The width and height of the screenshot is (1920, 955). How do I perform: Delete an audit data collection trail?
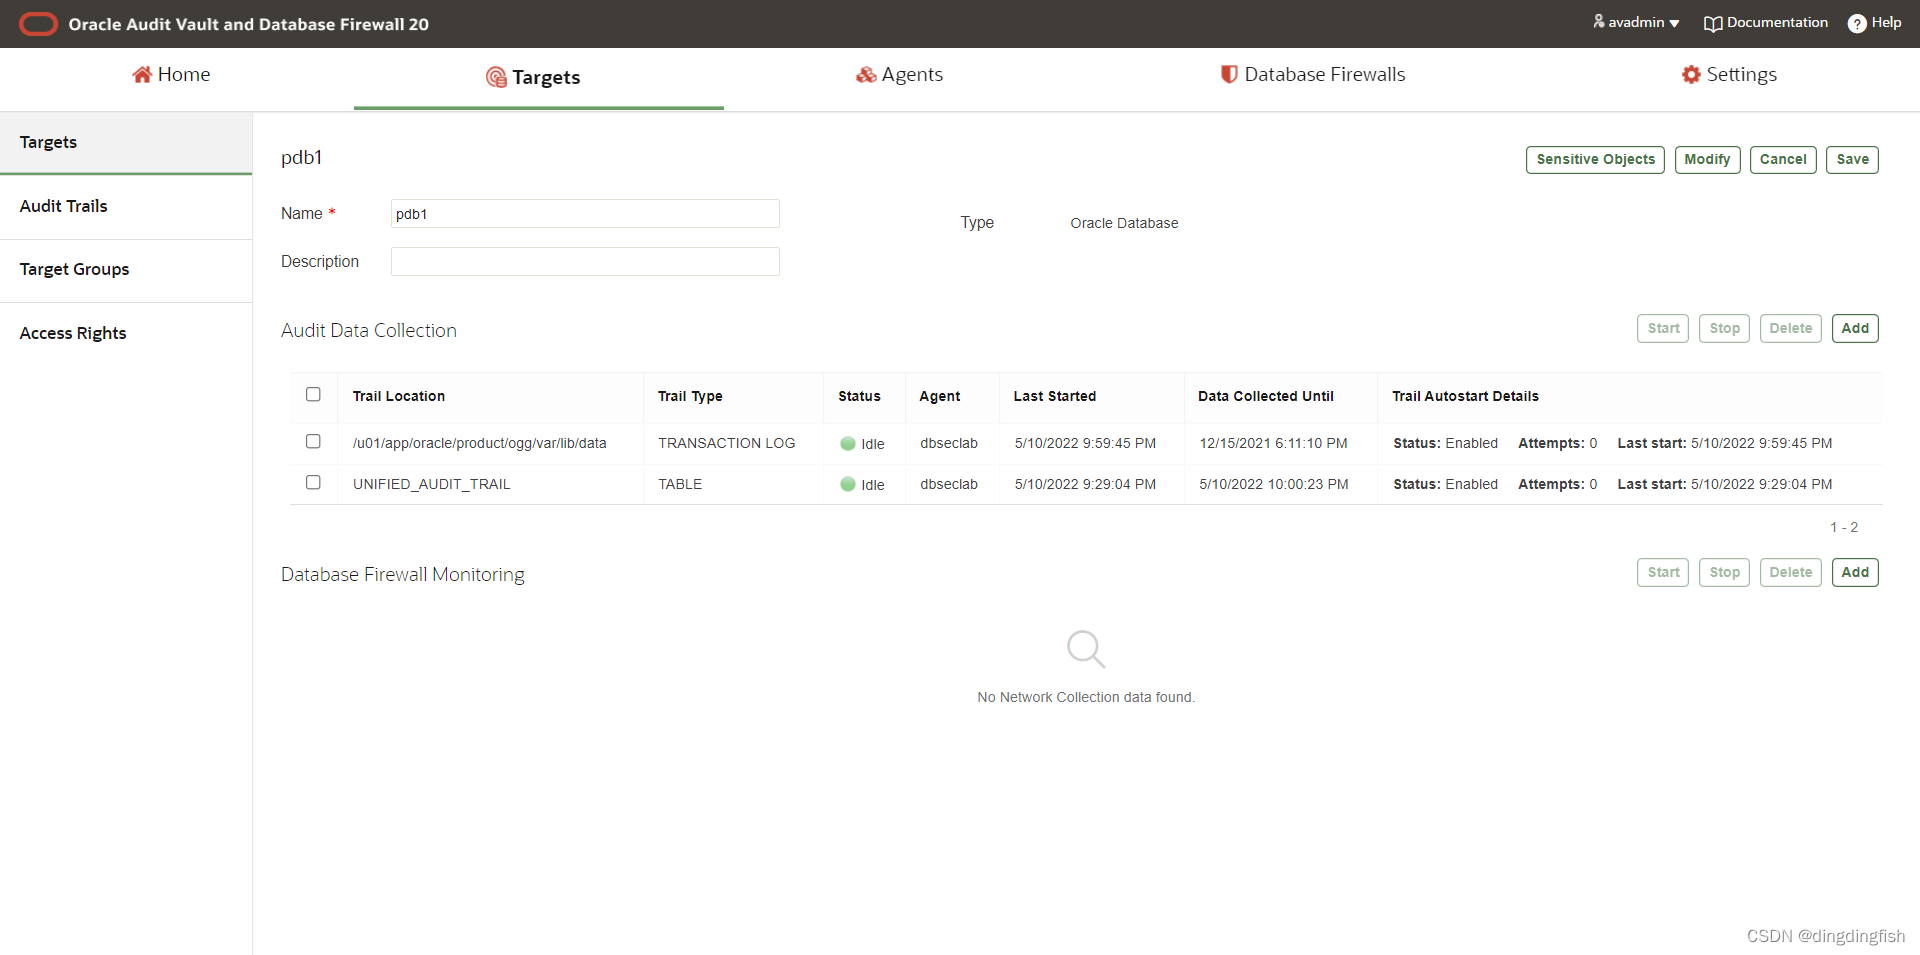pyautogui.click(x=1790, y=329)
